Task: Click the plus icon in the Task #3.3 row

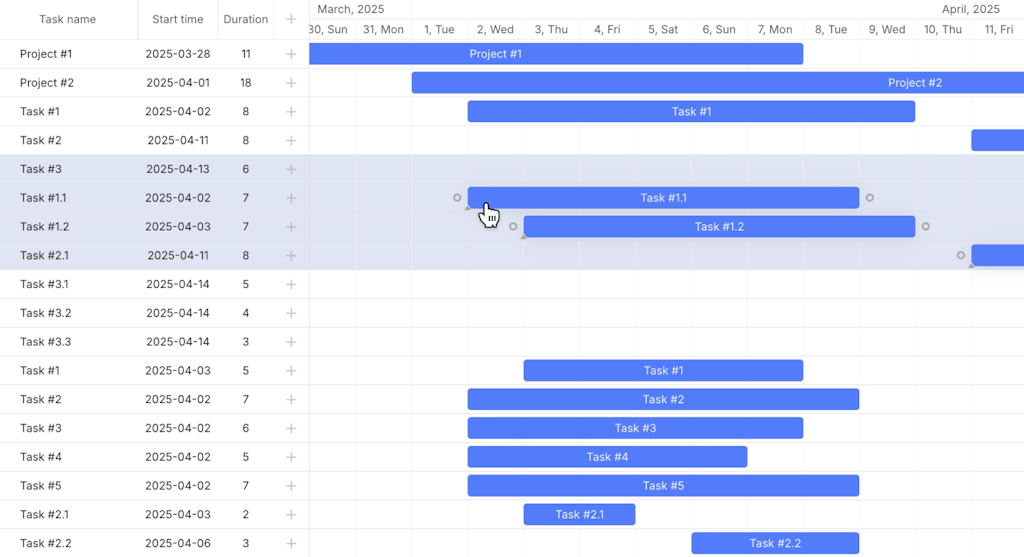Action: click(x=291, y=342)
